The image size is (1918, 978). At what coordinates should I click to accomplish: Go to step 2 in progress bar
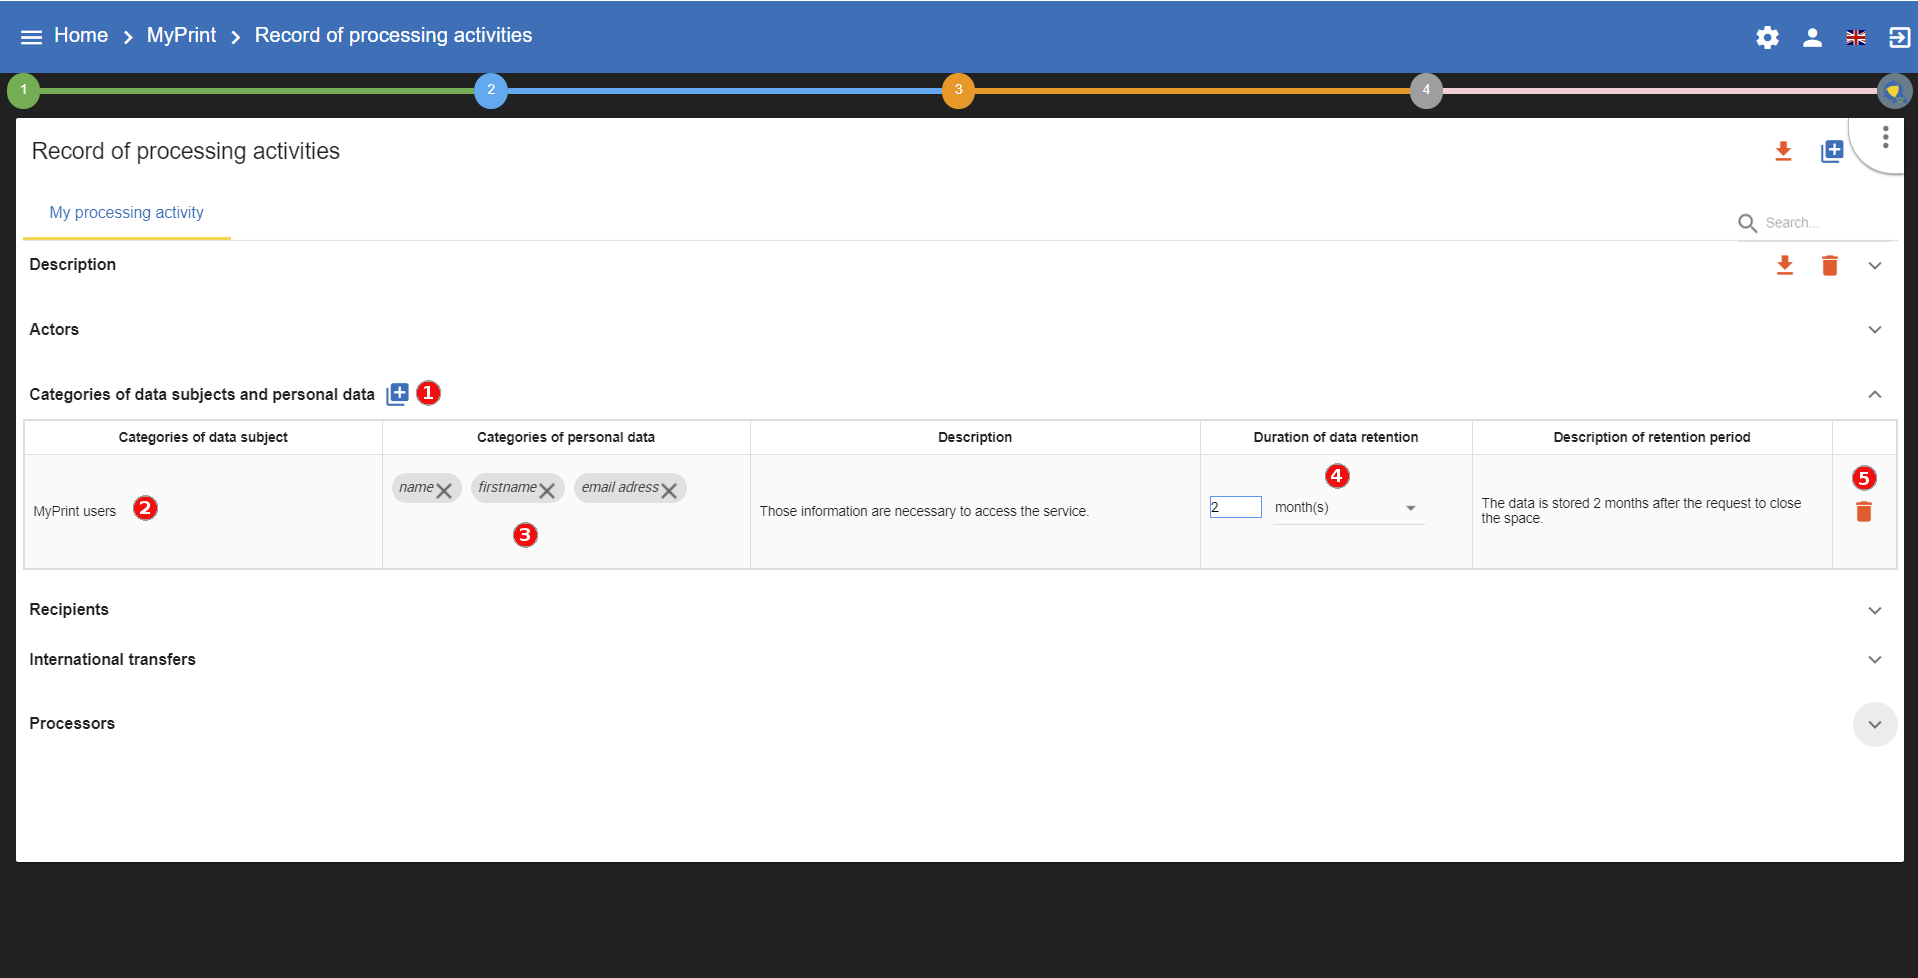click(x=491, y=90)
